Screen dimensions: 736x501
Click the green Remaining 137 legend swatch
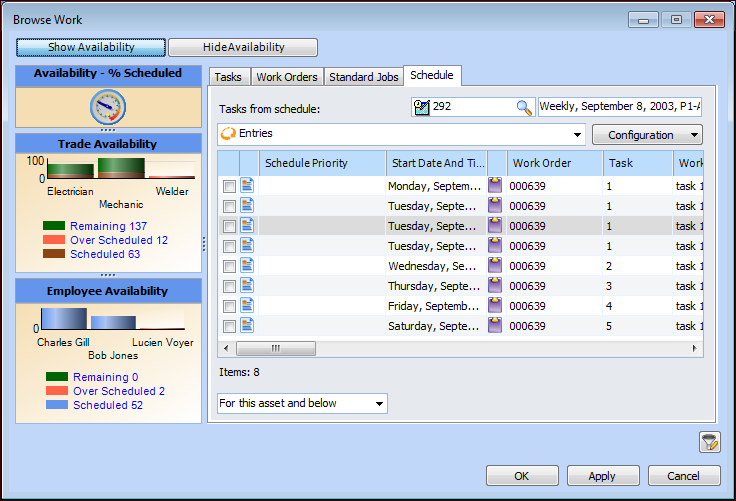tap(54, 226)
